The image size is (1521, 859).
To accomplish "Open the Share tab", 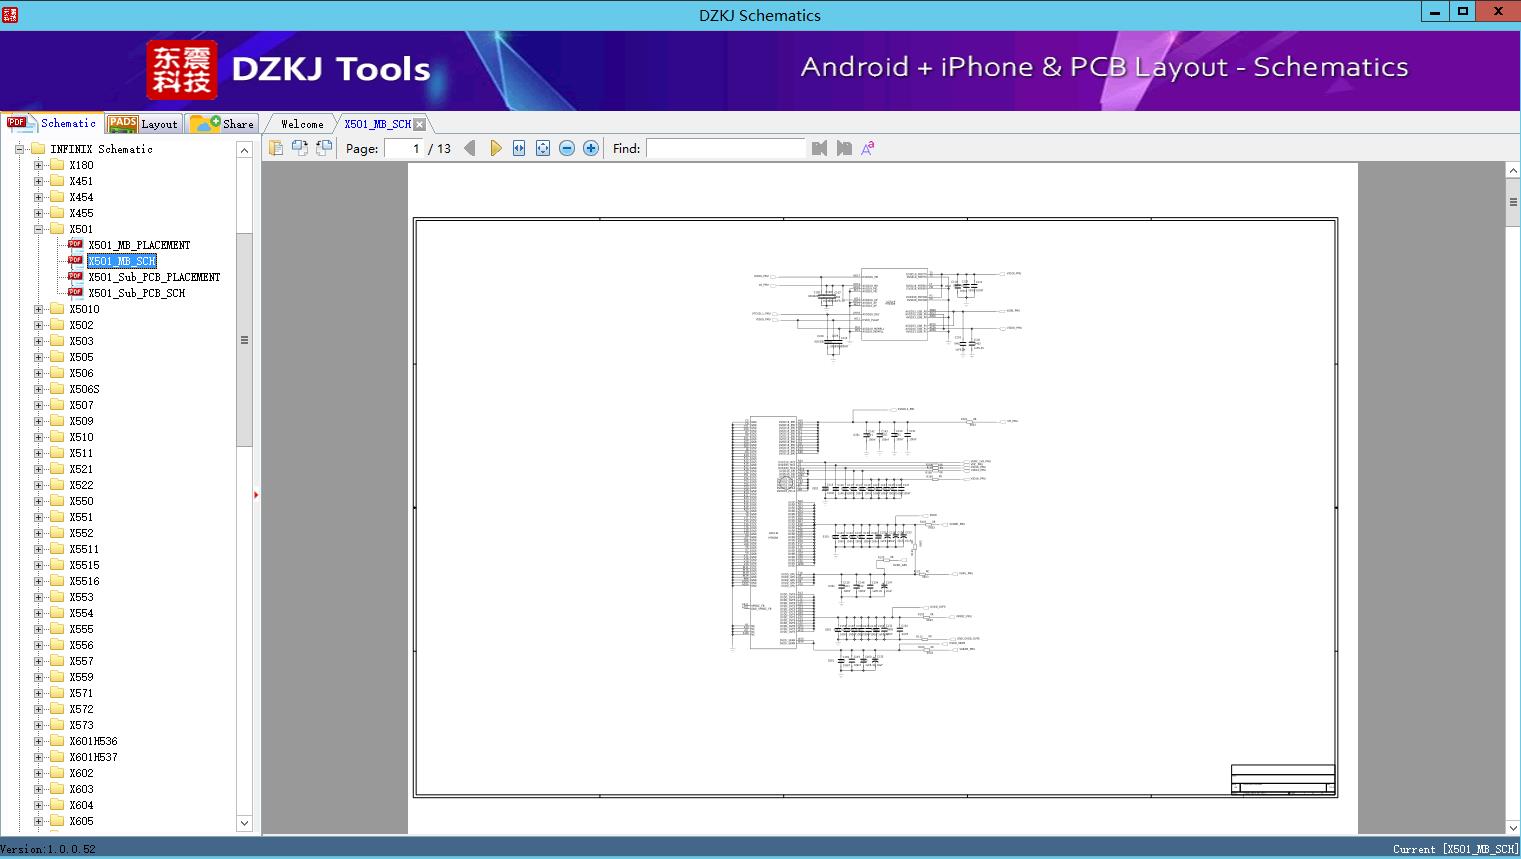I will click(x=223, y=124).
